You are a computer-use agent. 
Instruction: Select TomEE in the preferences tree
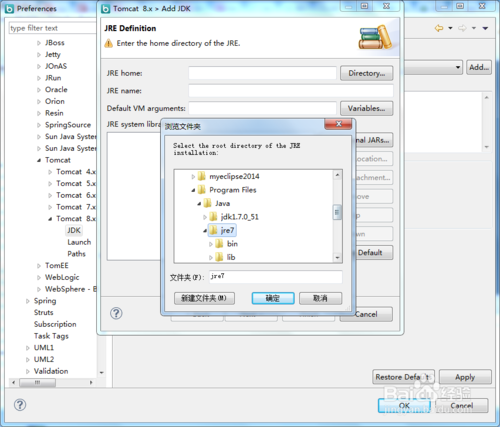point(57,266)
